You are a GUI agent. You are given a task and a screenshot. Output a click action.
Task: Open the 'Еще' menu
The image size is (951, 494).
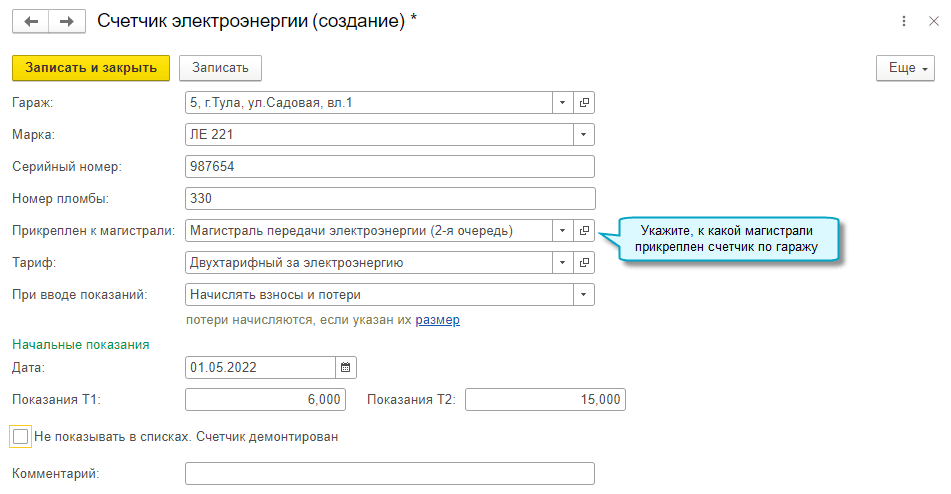click(904, 68)
